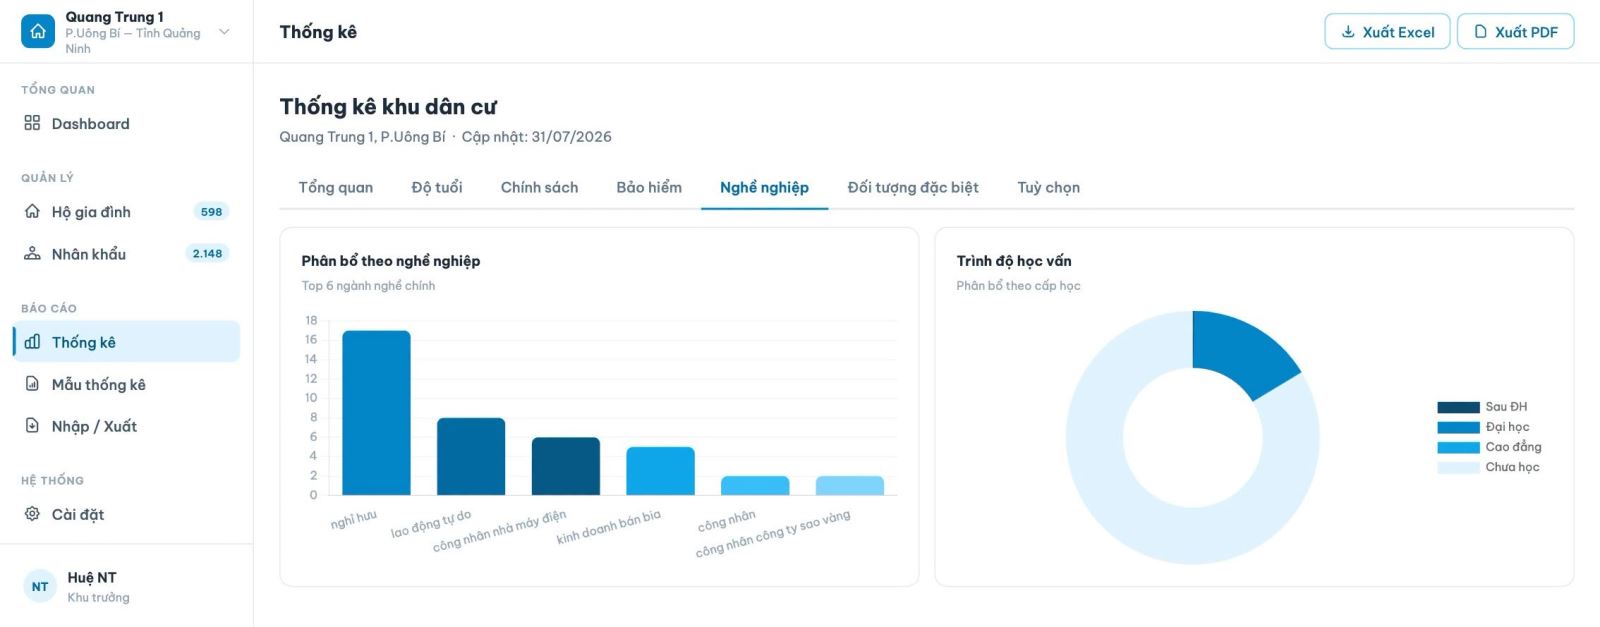
Task: Open the Bảo hiểm tab
Action: click(x=649, y=188)
